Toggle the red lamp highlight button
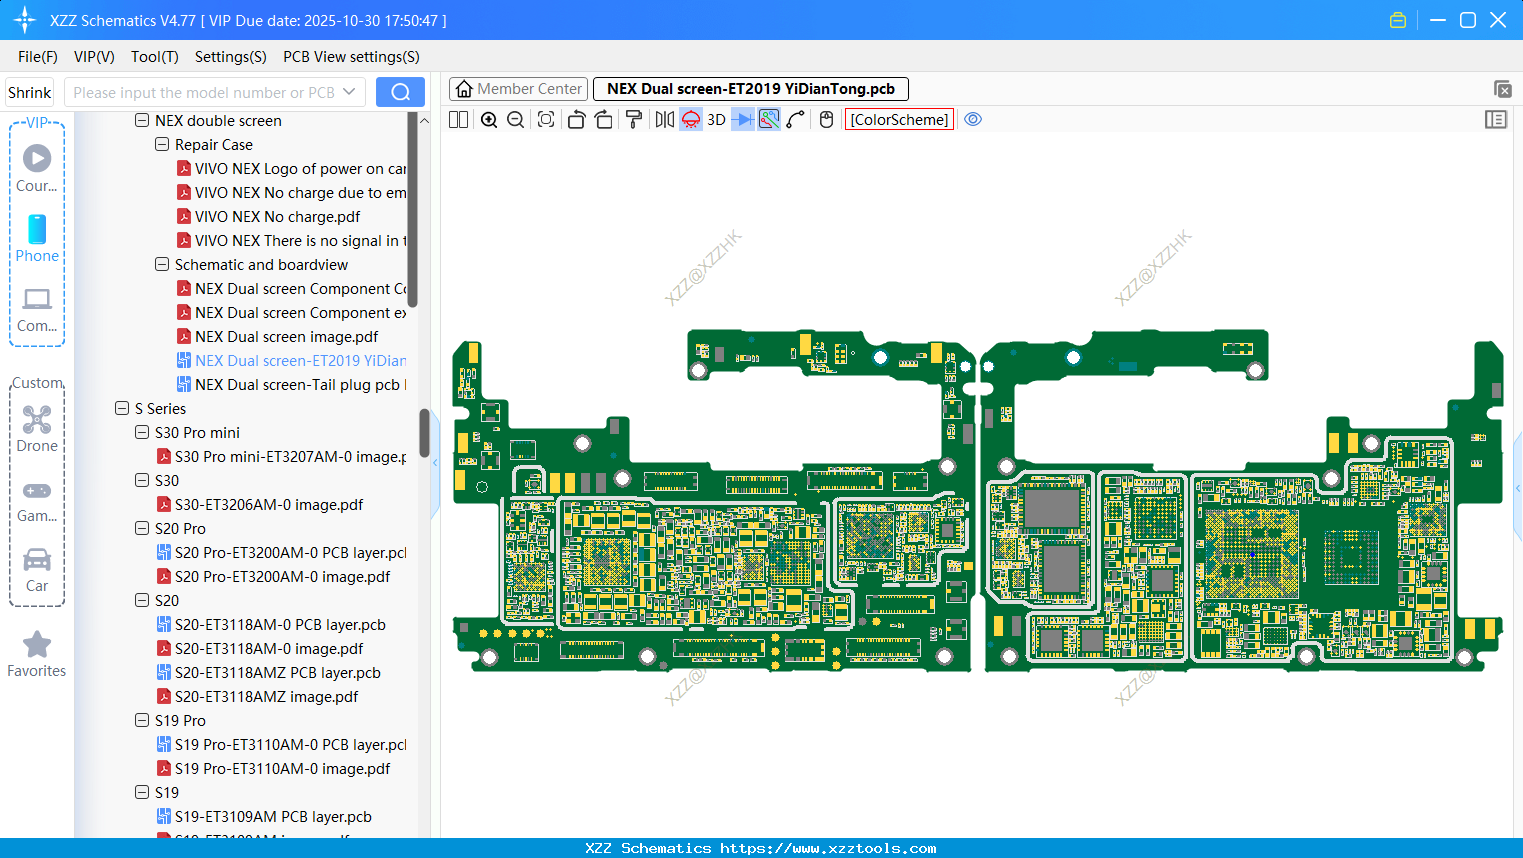The height and width of the screenshot is (858, 1523). coord(691,120)
